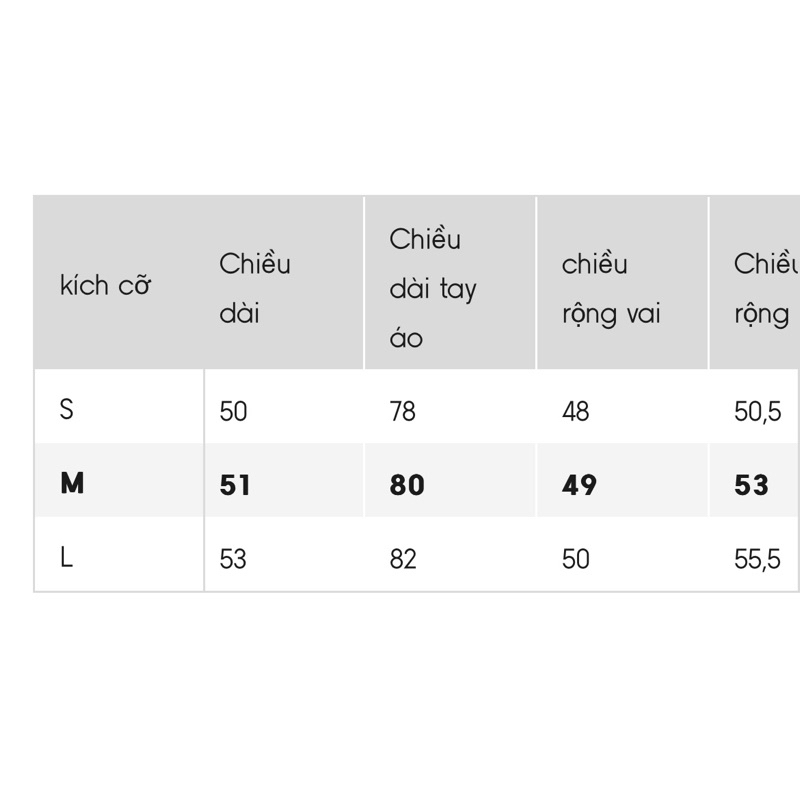Select the "Chiều dài" column header
This screenshot has height=800, width=800.
(255, 288)
